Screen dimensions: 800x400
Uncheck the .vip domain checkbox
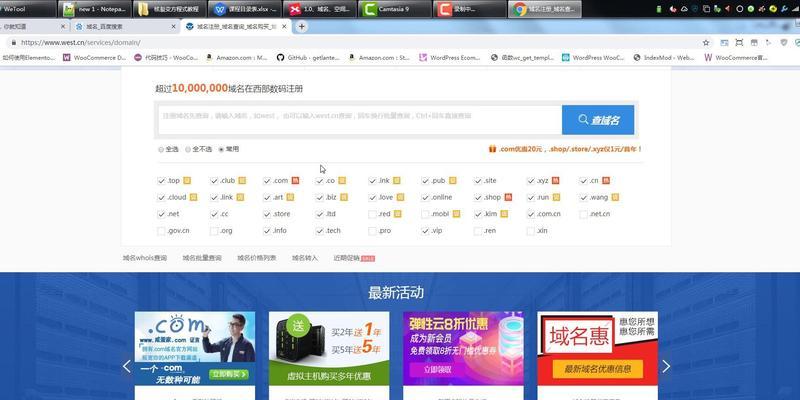(x=426, y=231)
